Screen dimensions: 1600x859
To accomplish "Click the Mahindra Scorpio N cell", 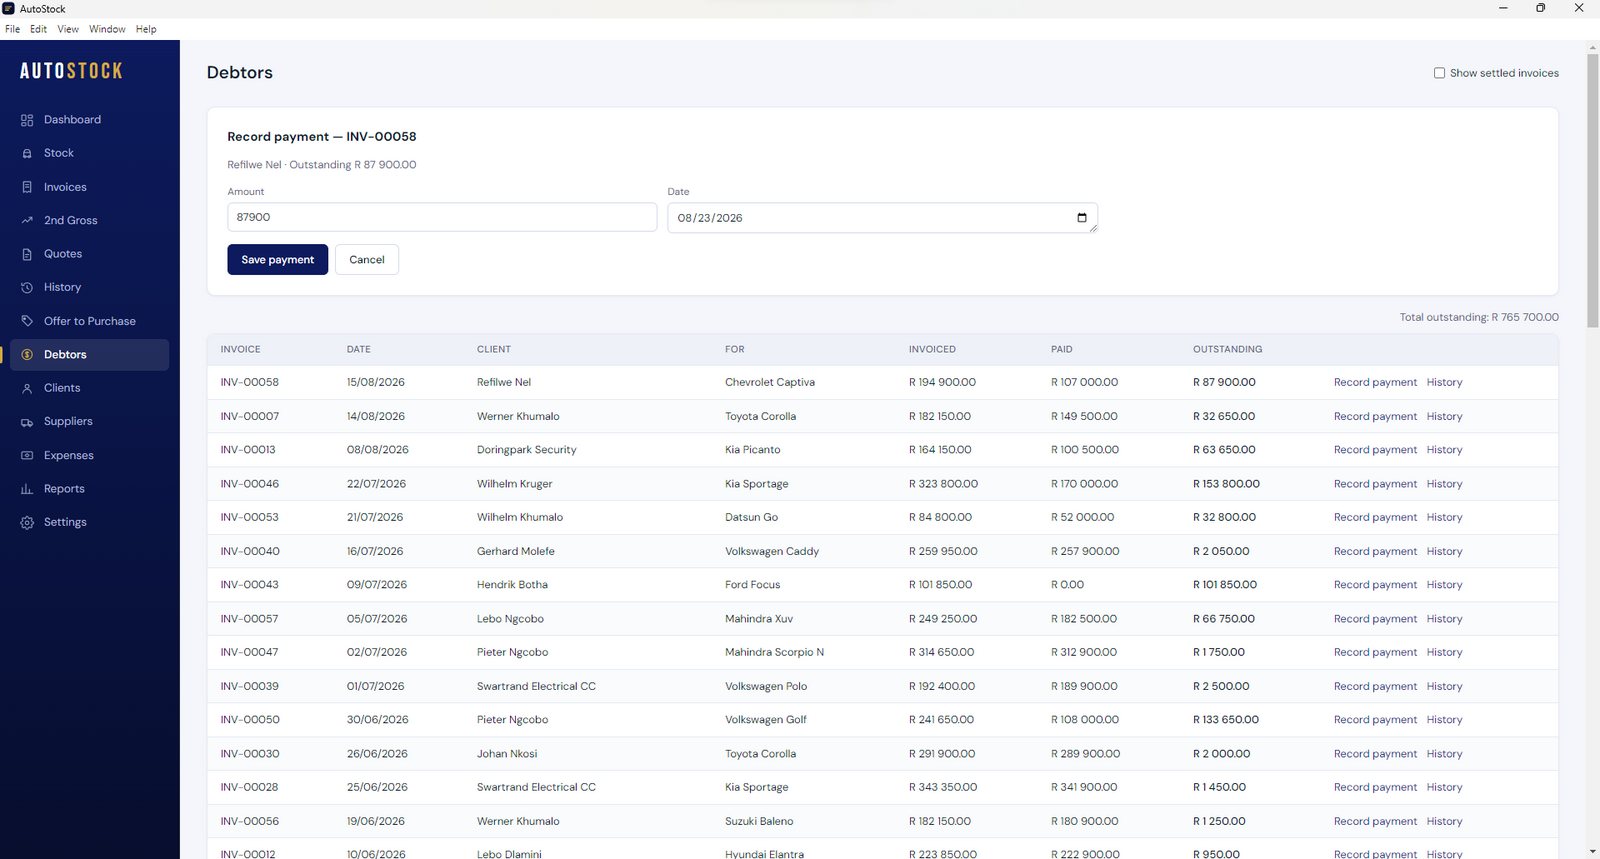I will click(774, 653).
